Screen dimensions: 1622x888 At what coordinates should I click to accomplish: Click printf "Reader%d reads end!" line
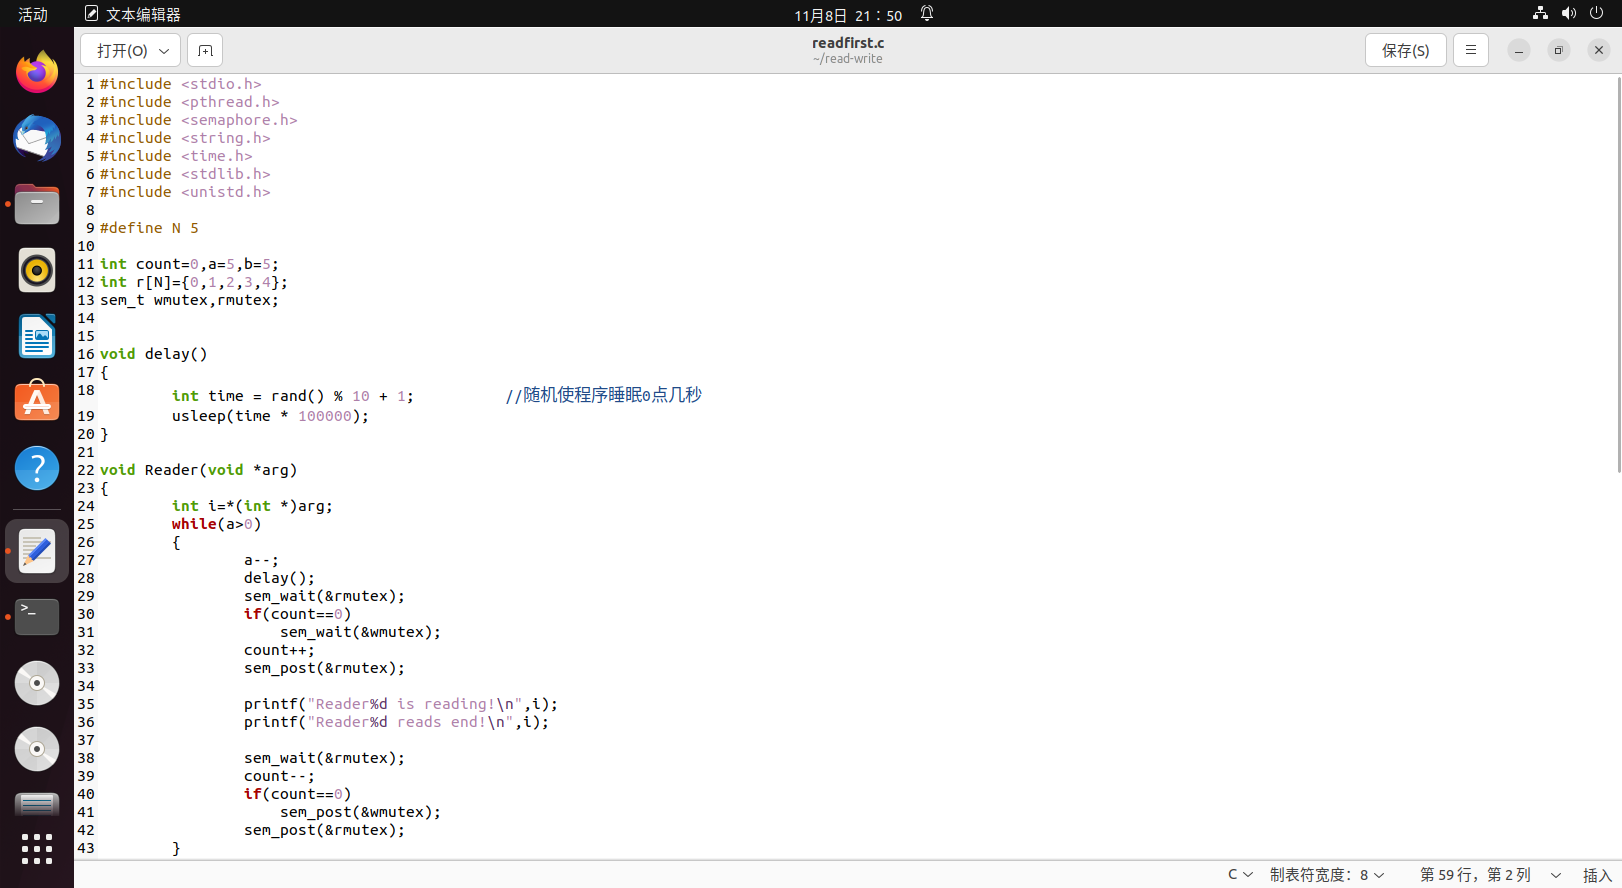tap(396, 722)
